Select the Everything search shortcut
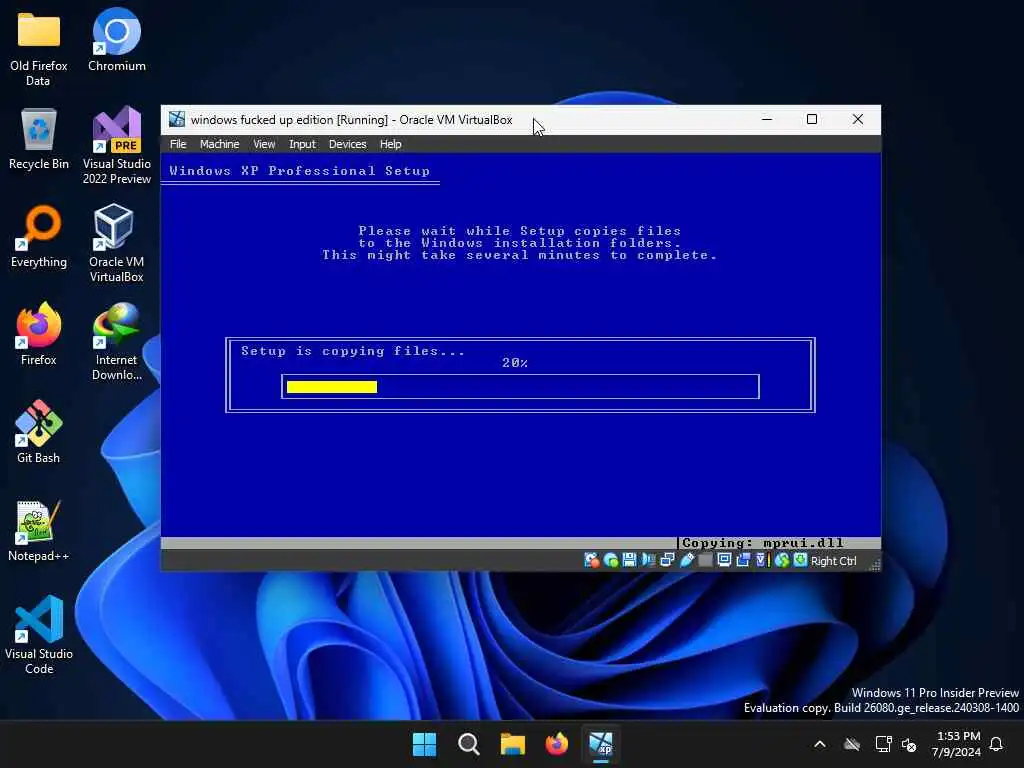The height and width of the screenshot is (768, 1024). pos(39,237)
